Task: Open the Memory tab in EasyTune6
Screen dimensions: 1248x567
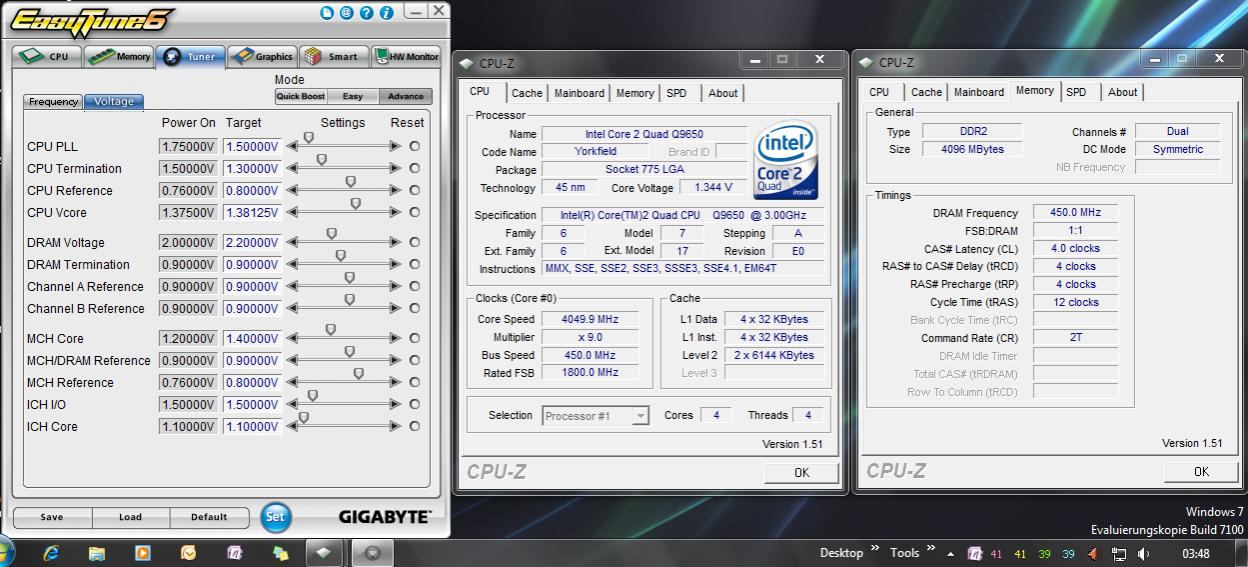Action: pos(119,56)
